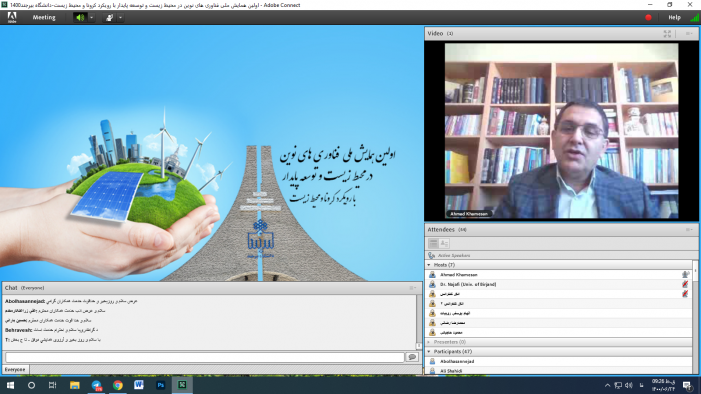This screenshot has height=394, width=701.
Task: Click Ahmad Khamesan's host avatar icon
Action: [x=432, y=275]
